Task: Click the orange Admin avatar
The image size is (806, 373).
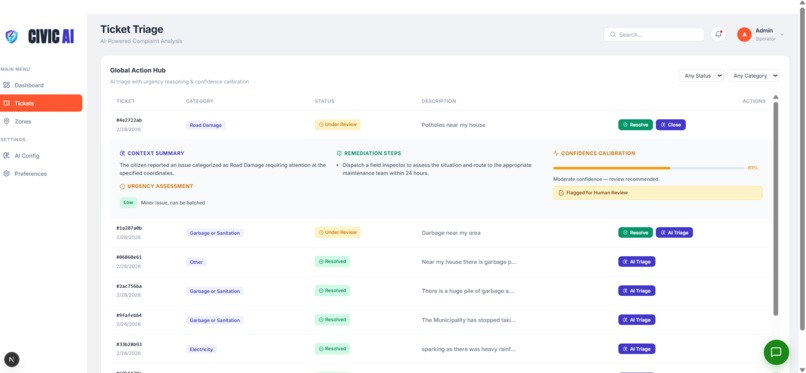Action: (744, 34)
